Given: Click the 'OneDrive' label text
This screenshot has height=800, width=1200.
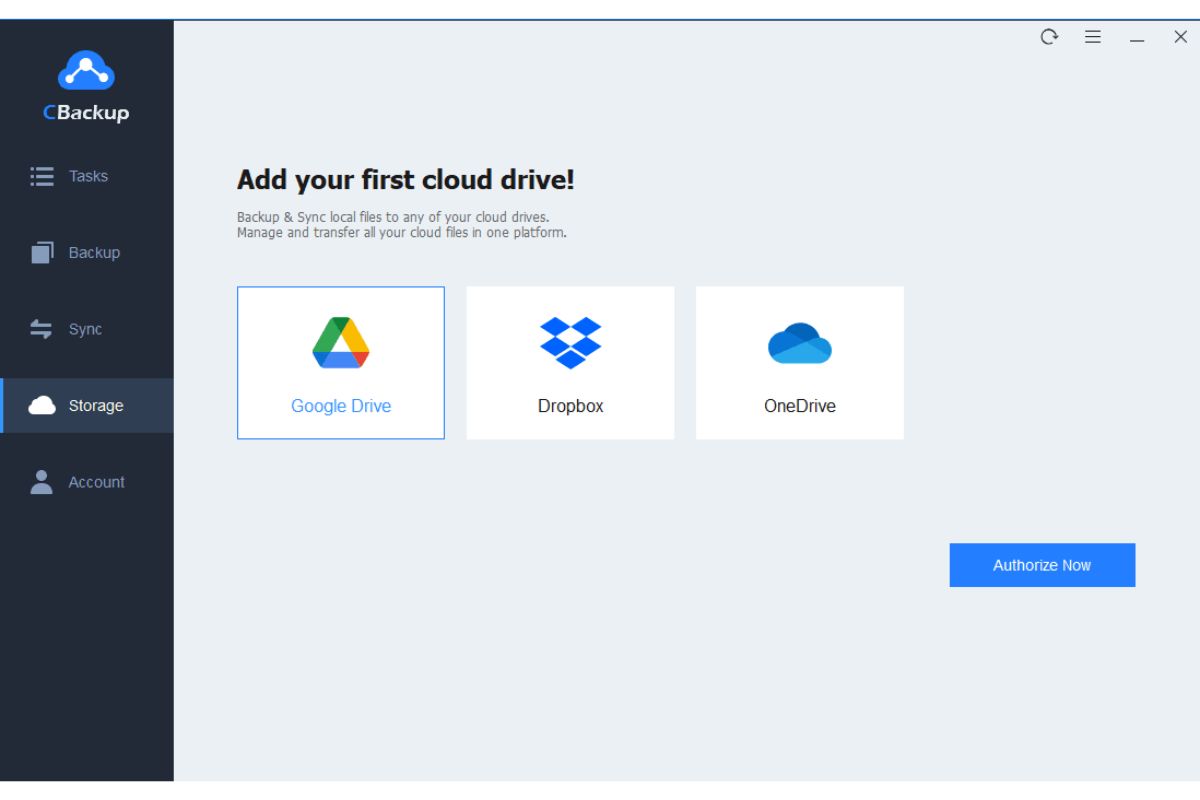Looking at the screenshot, I should (800, 406).
